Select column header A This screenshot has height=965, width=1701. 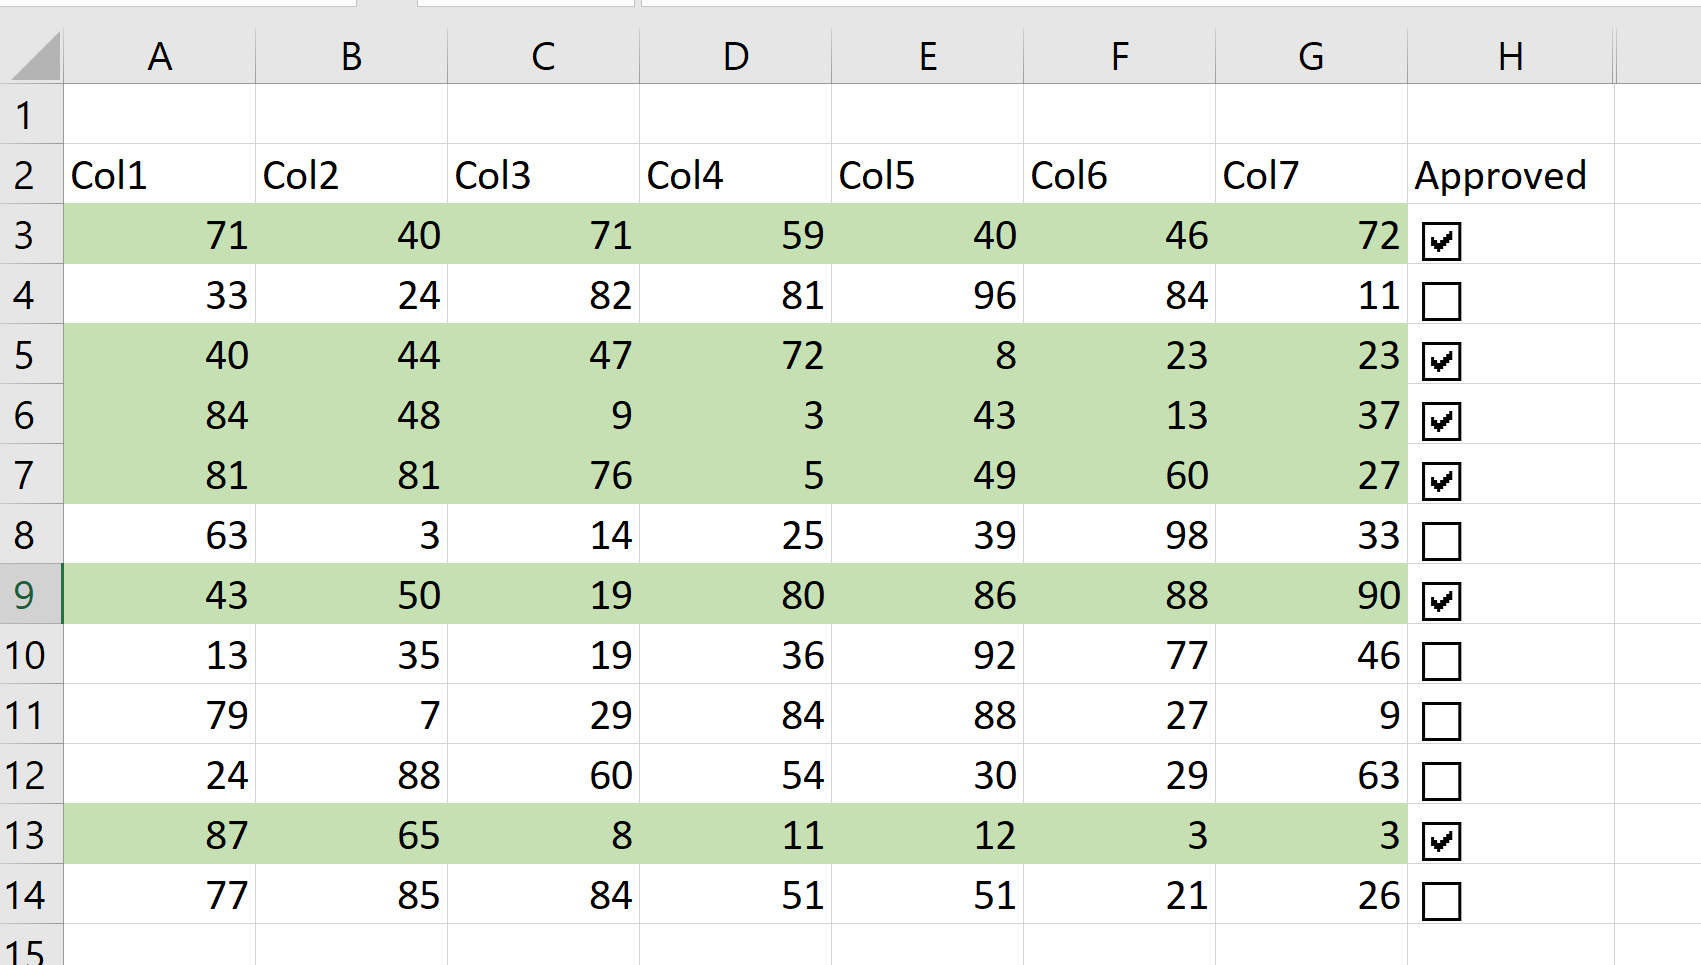(x=159, y=56)
